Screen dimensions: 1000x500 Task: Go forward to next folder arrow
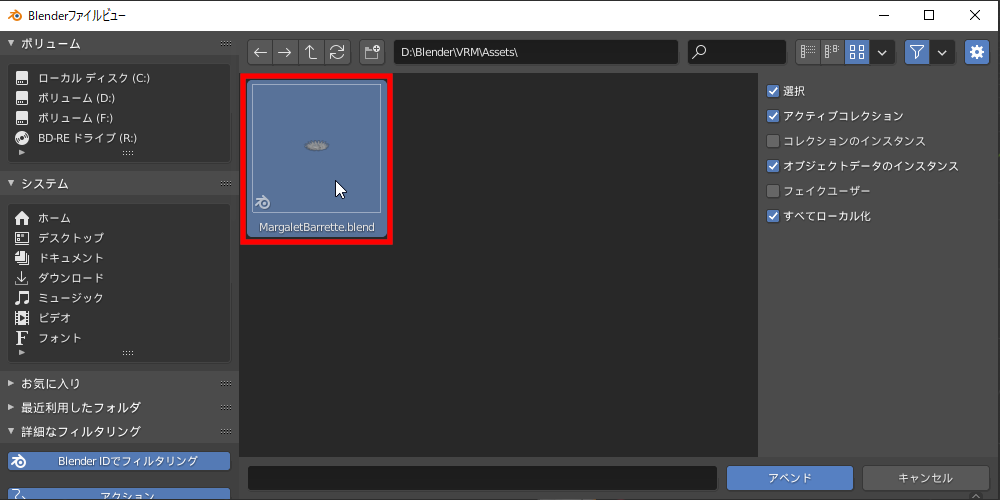285,52
